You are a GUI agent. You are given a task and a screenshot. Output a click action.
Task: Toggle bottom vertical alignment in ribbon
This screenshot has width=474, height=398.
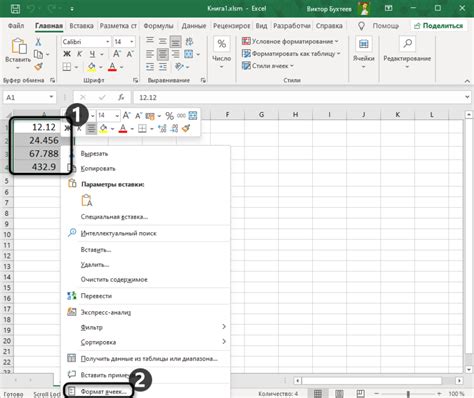(175, 42)
